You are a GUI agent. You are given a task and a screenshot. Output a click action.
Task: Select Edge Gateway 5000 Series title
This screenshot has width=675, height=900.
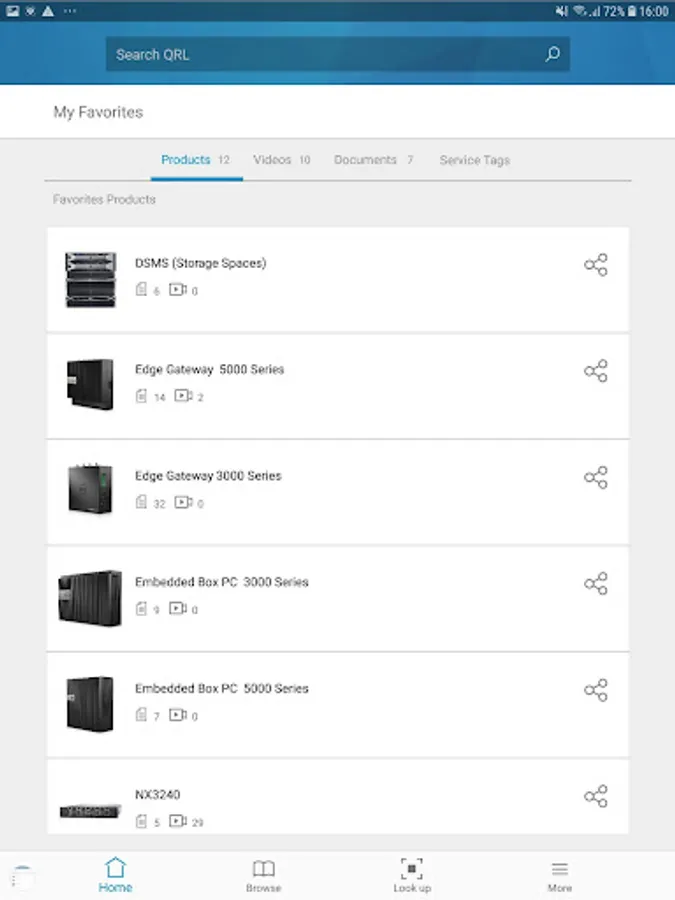pos(210,369)
